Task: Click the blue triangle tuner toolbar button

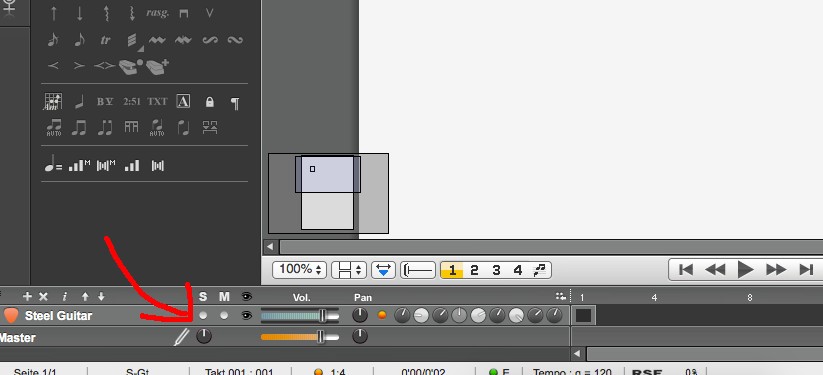Action: 383,270
